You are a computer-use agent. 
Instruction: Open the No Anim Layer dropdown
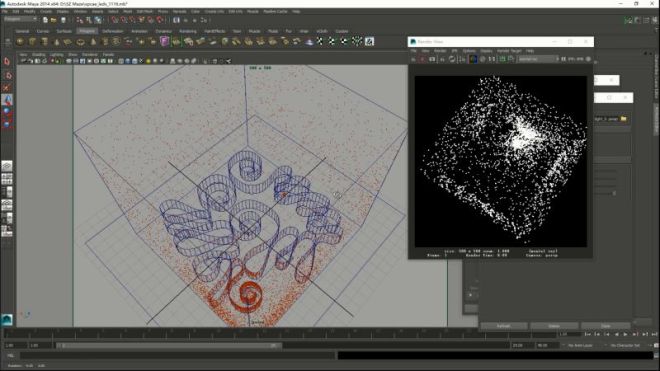(580, 345)
